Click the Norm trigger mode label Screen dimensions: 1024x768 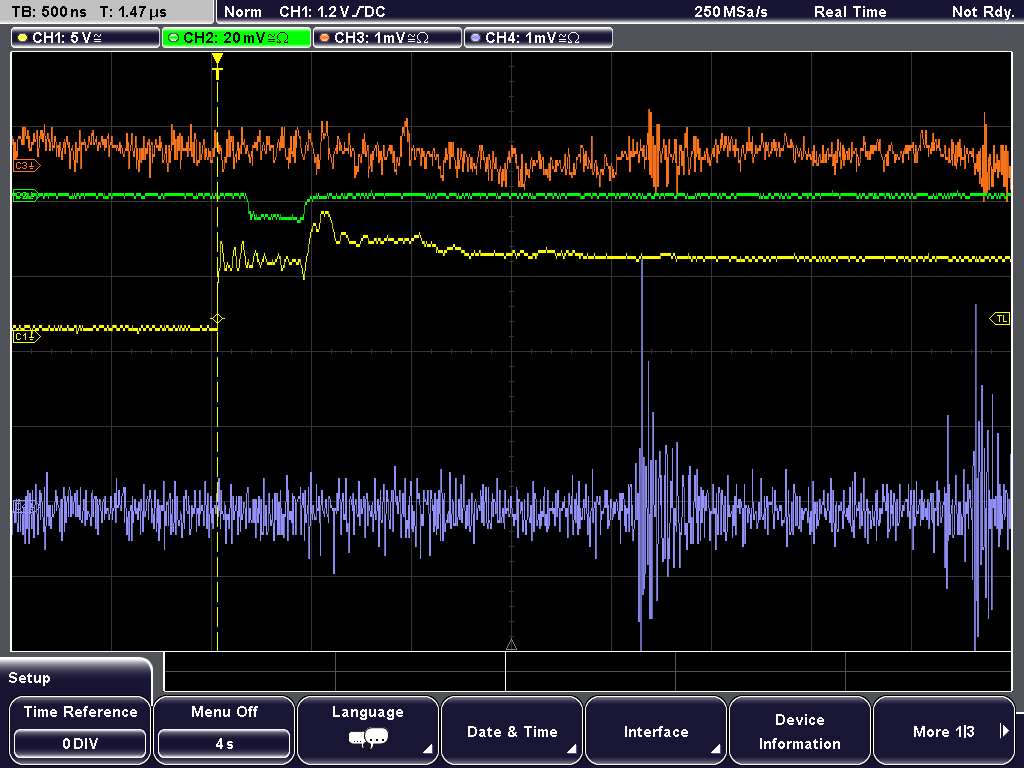243,12
